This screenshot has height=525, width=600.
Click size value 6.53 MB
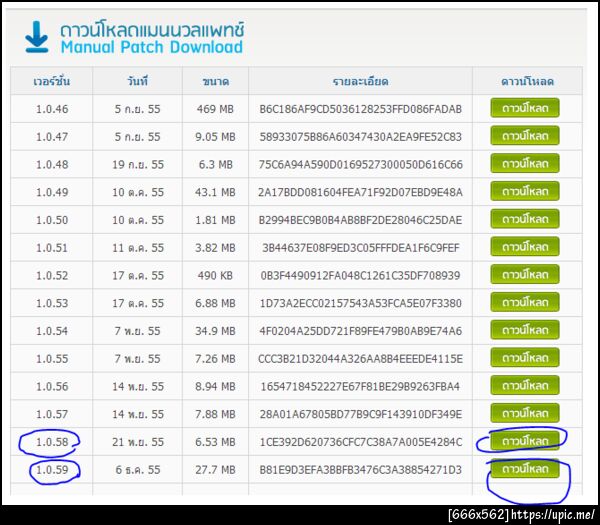tap(215, 442)
